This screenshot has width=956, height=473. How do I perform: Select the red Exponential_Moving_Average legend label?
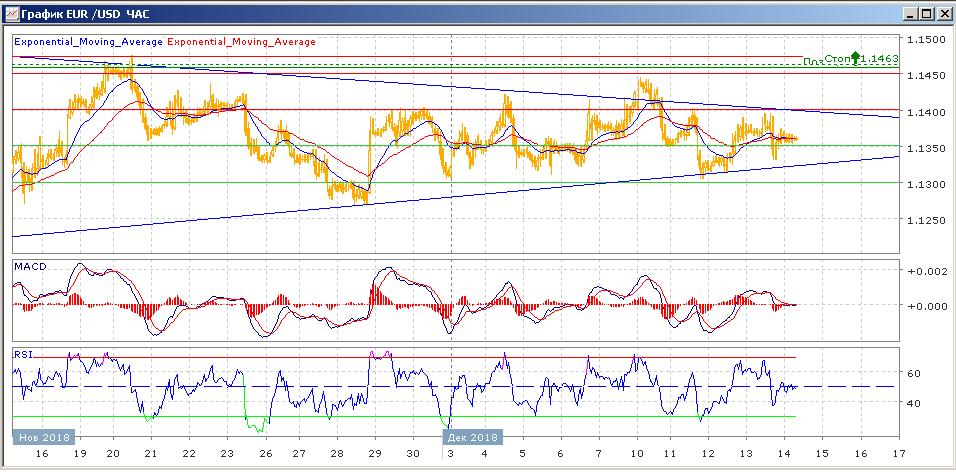pos(241,42)
